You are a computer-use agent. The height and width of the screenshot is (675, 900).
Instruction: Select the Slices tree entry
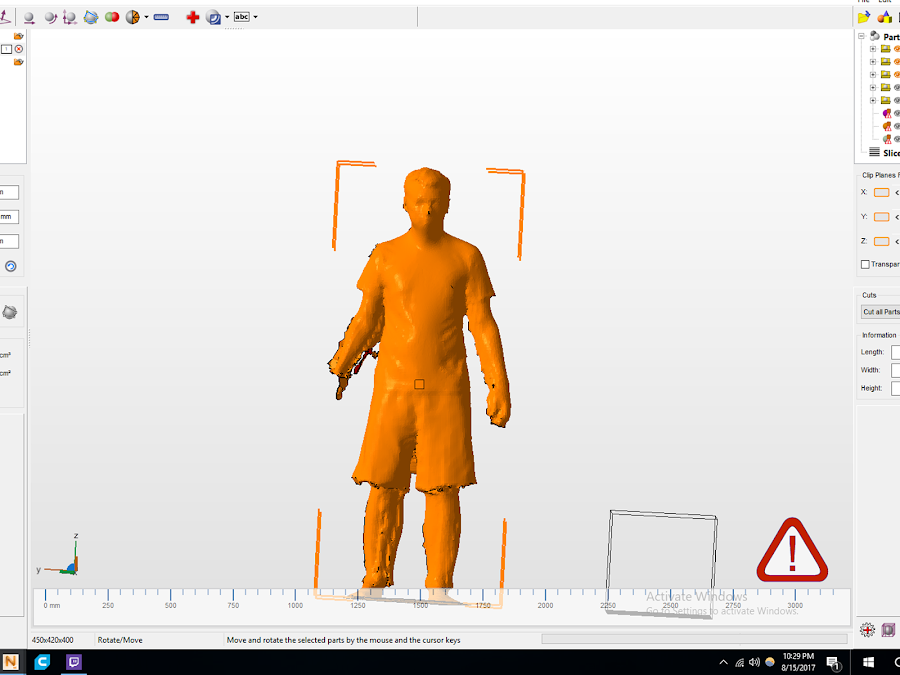coord(884,152)
